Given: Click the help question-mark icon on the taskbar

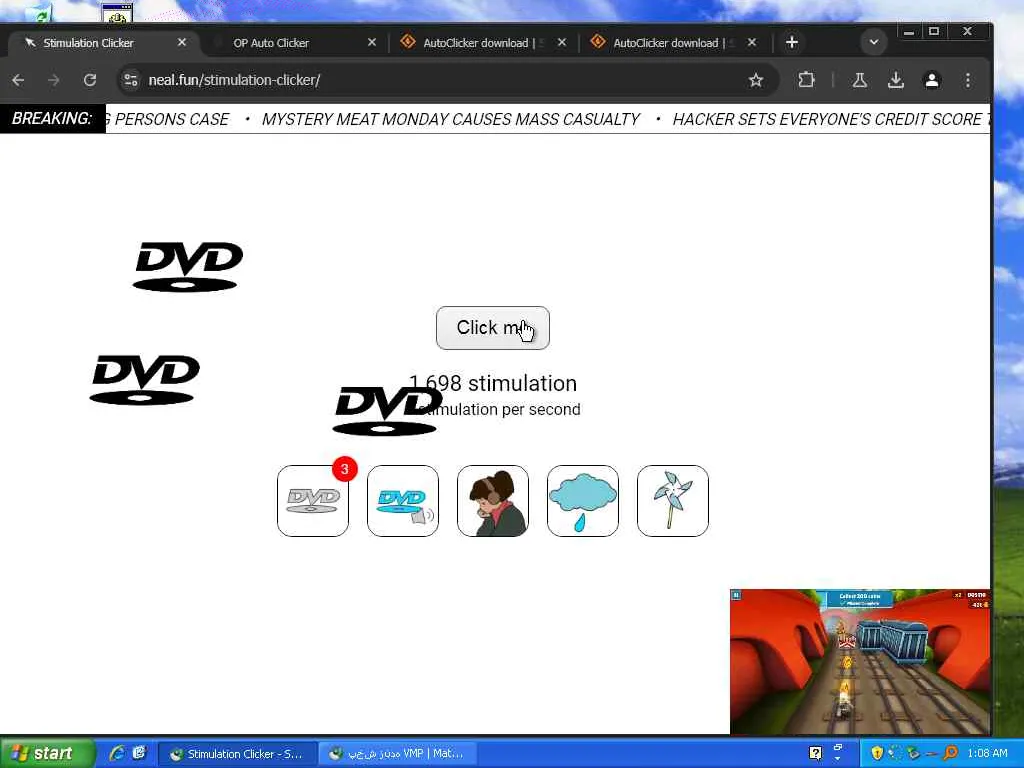Looking at the screenshot, I should coord(816,753).
